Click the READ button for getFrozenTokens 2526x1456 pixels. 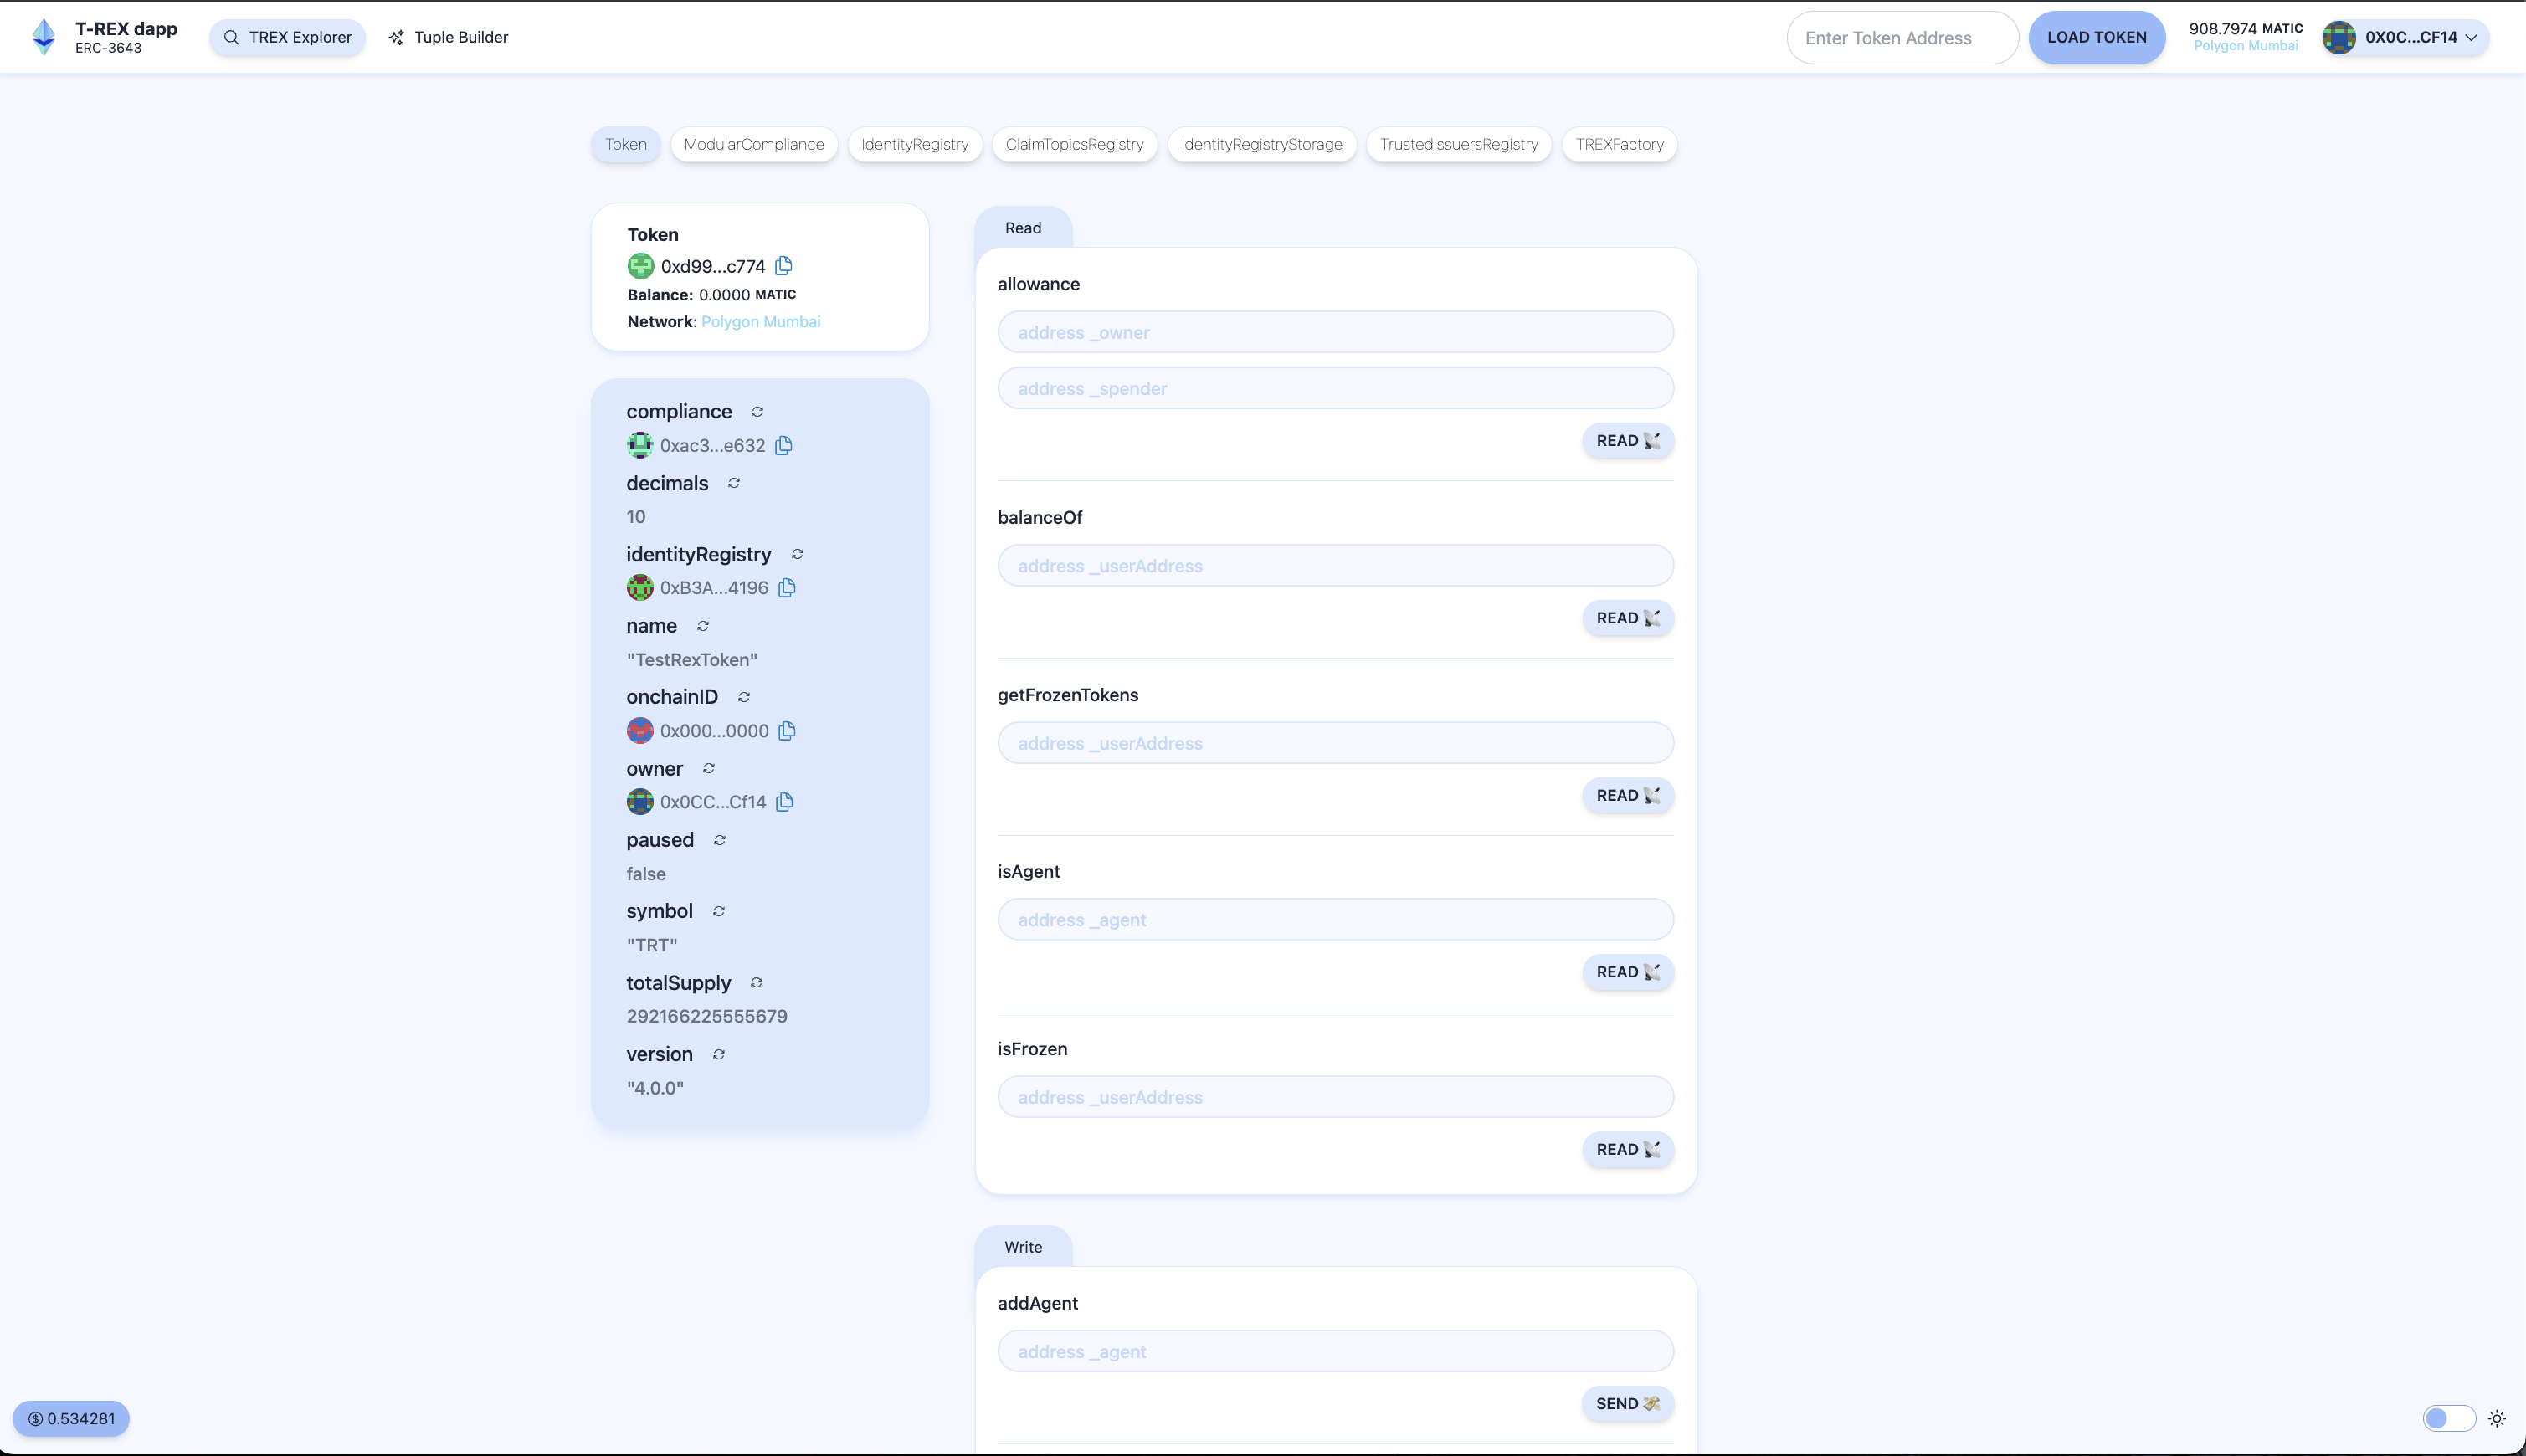click(x=1625, y=795)
